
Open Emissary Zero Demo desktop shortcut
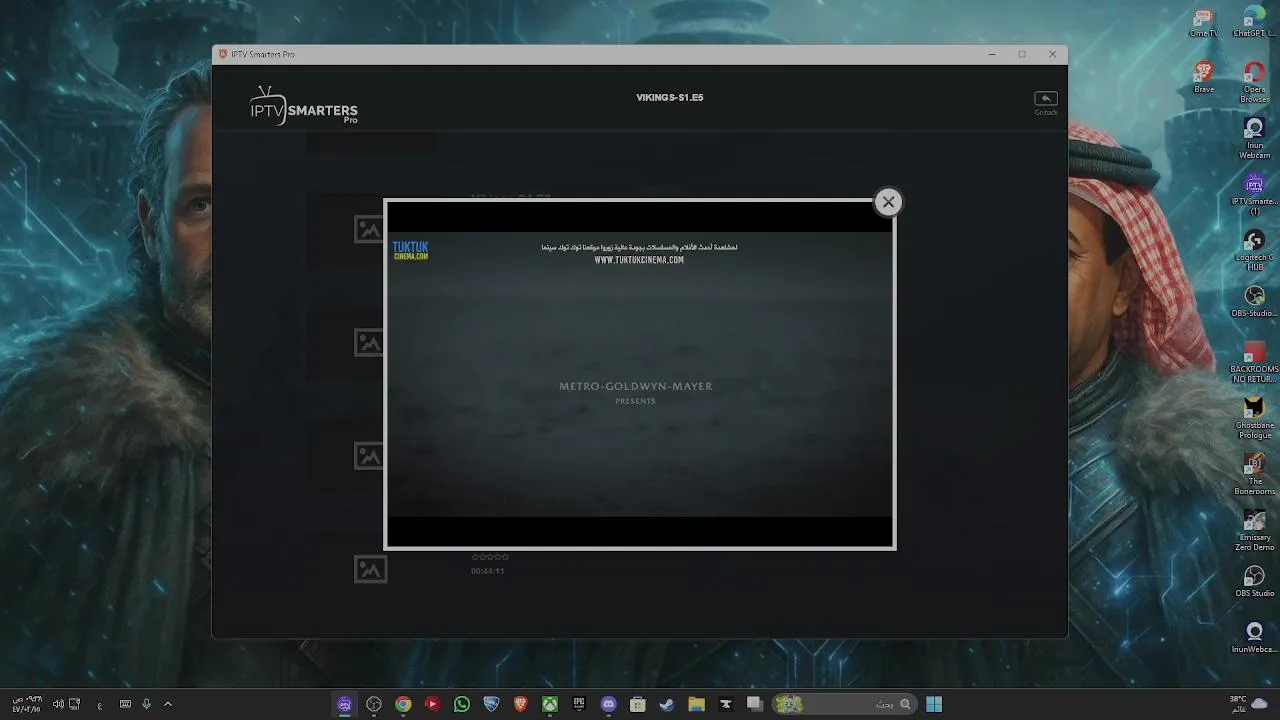(x=1254, y=532)
